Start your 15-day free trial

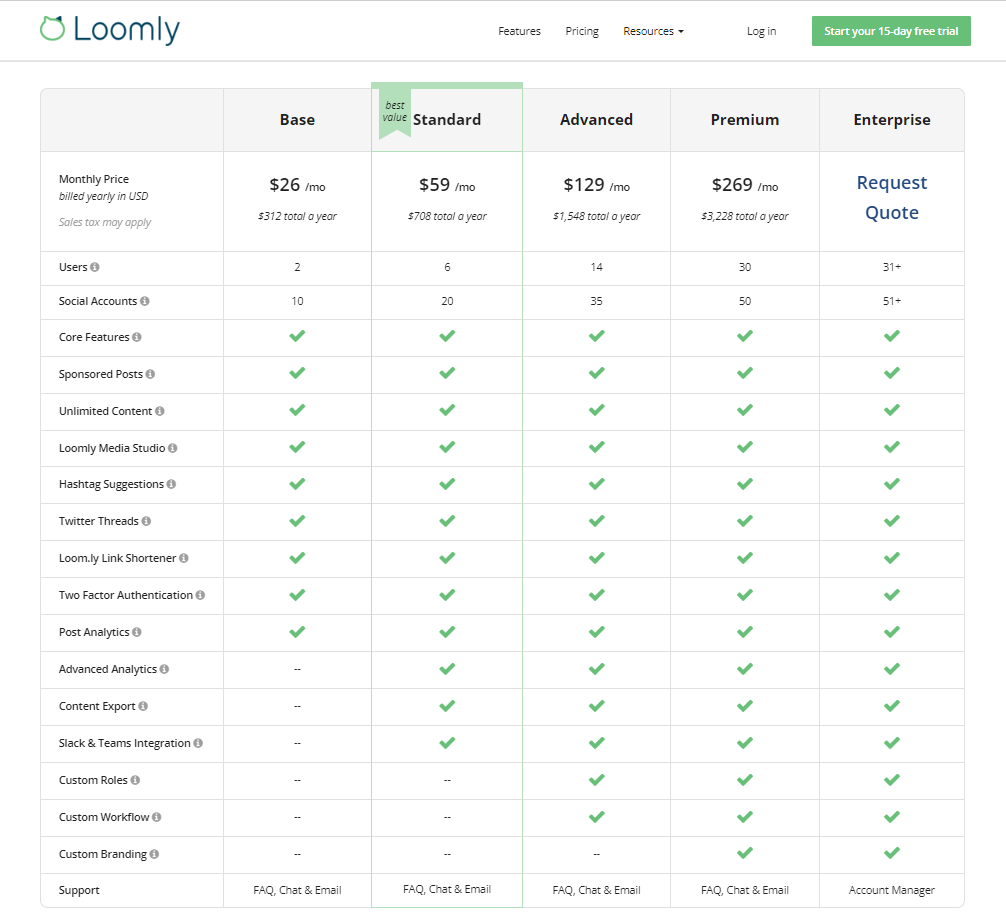891,31
